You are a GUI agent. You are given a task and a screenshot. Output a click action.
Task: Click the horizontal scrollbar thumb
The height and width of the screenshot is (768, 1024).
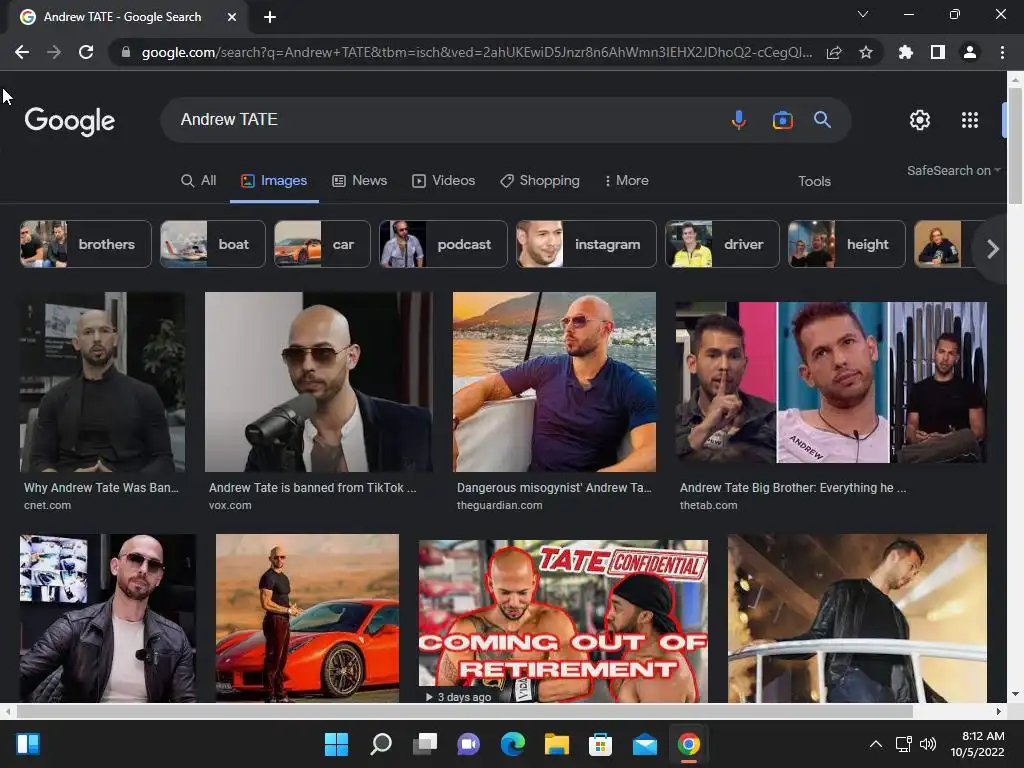(465, 711)
